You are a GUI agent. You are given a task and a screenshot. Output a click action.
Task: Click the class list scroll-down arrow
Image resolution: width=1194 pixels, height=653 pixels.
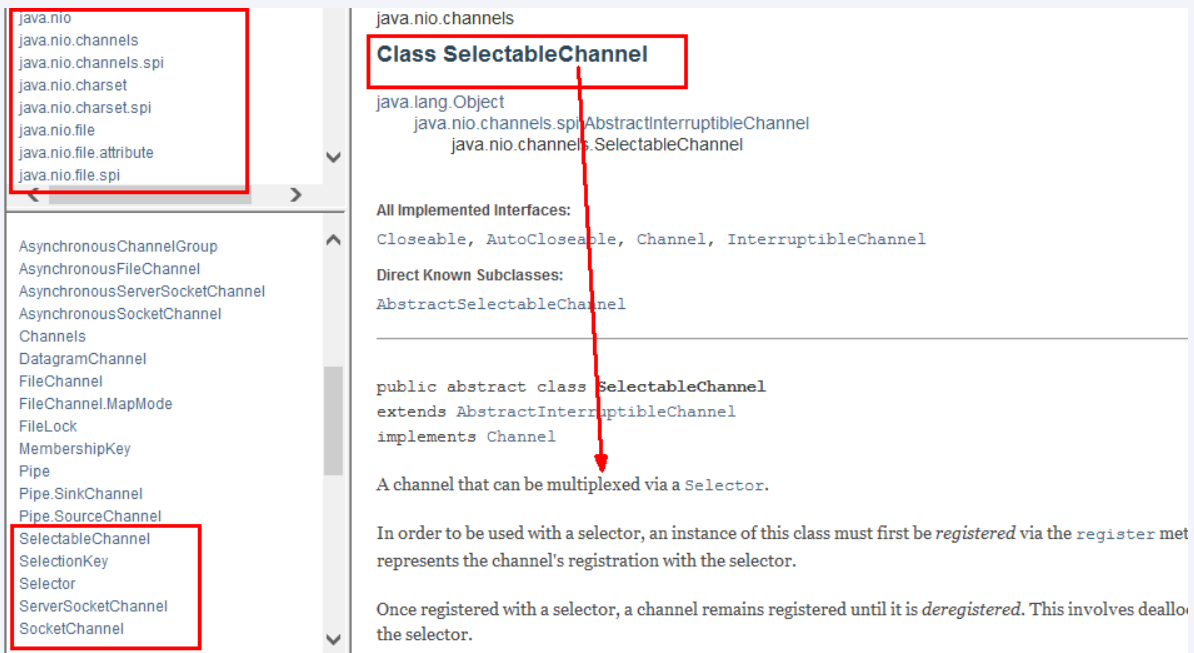tap(334, 638)
